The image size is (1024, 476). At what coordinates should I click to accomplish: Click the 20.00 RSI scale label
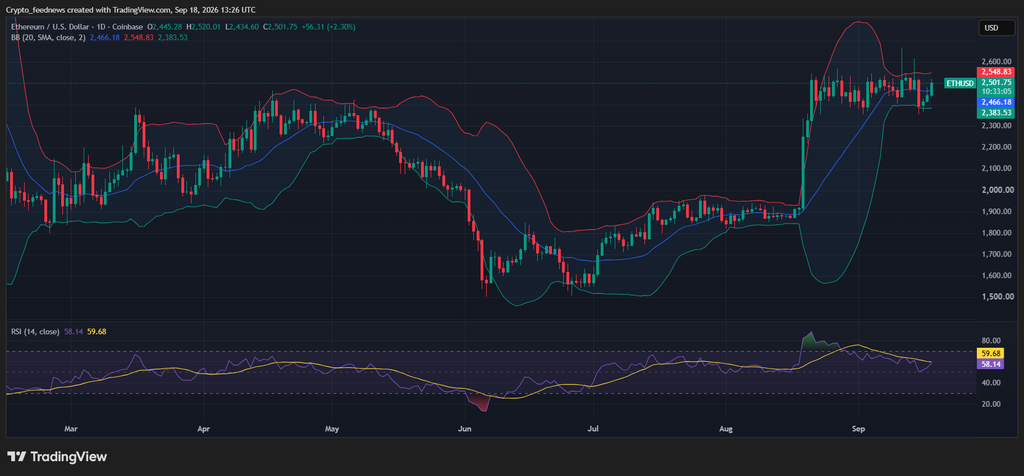click(991, 404)
